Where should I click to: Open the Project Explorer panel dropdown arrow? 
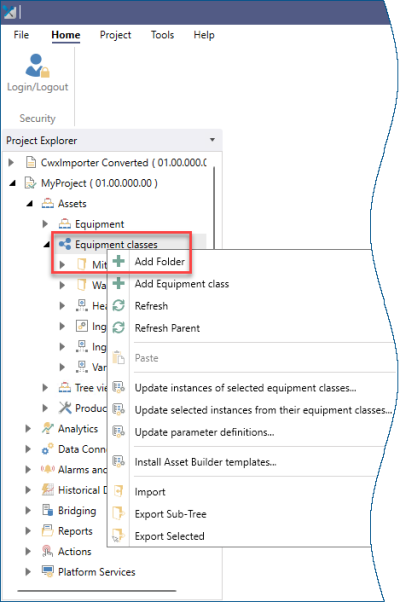(x=212, y=140)
